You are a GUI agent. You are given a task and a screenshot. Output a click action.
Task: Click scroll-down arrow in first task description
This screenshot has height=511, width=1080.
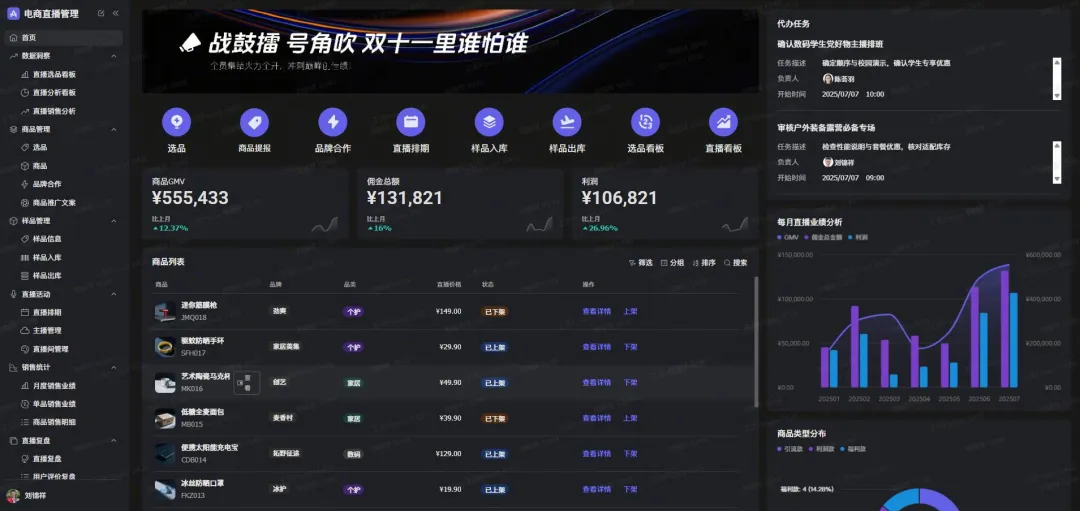click(1057, 96)
